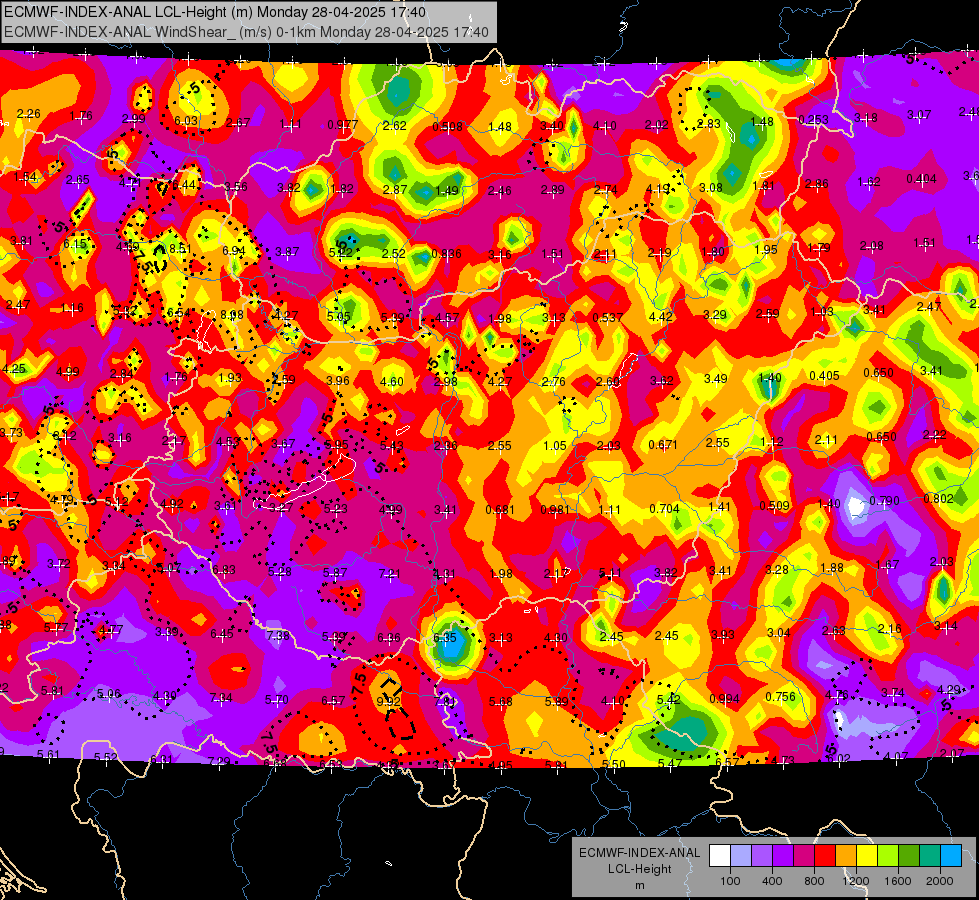Click the wind shear value 0.509
Image resolution: width=979 pixels, height=900 pixels.
pyautogui.click(x=774, y=505)
